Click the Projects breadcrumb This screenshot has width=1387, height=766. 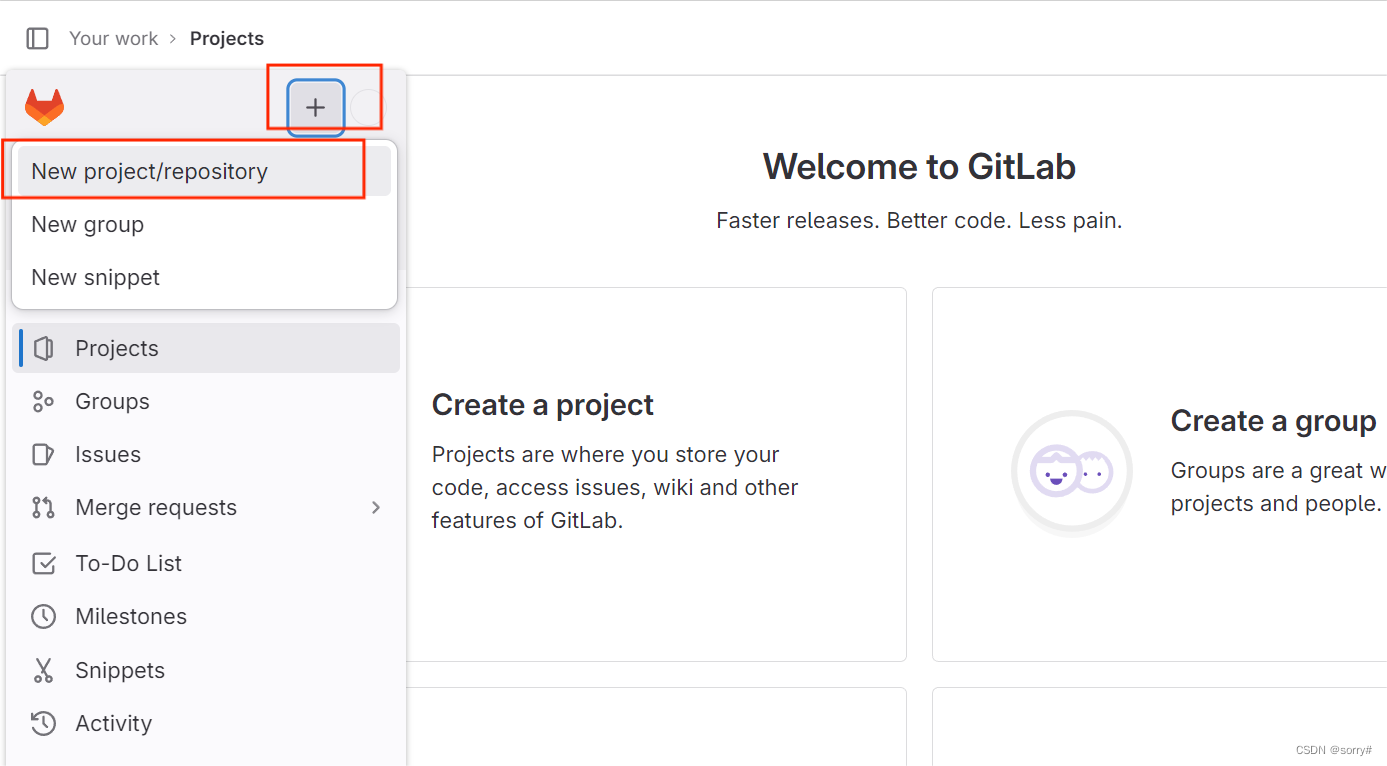tap(227, 38)
